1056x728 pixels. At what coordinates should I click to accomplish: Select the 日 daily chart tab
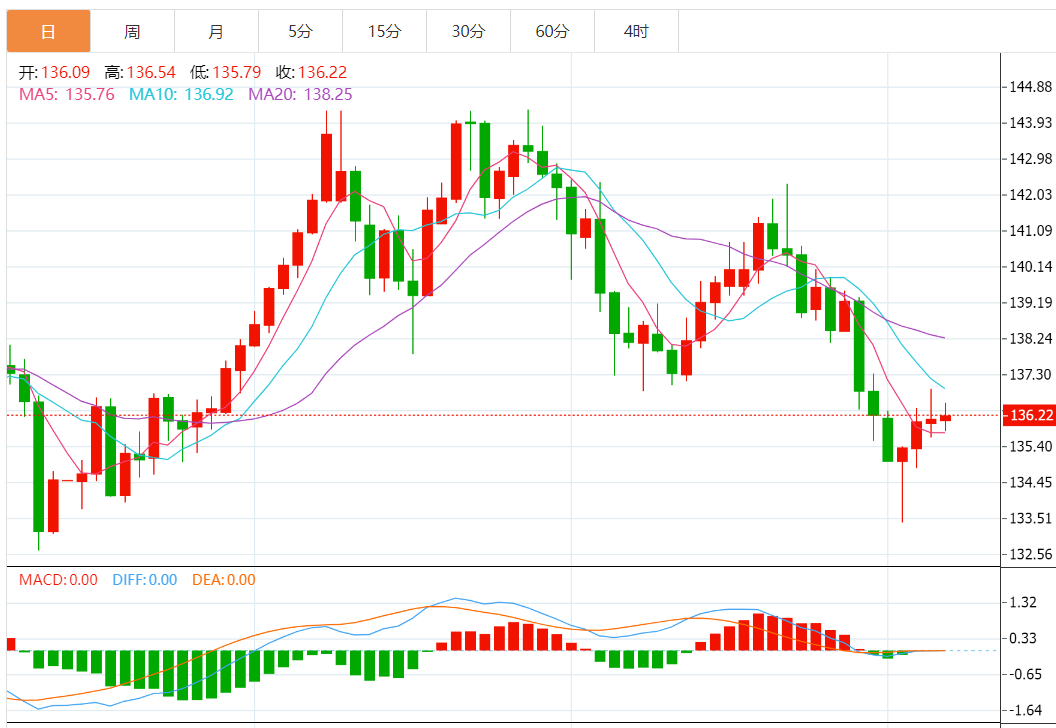[x=48, y=31]
